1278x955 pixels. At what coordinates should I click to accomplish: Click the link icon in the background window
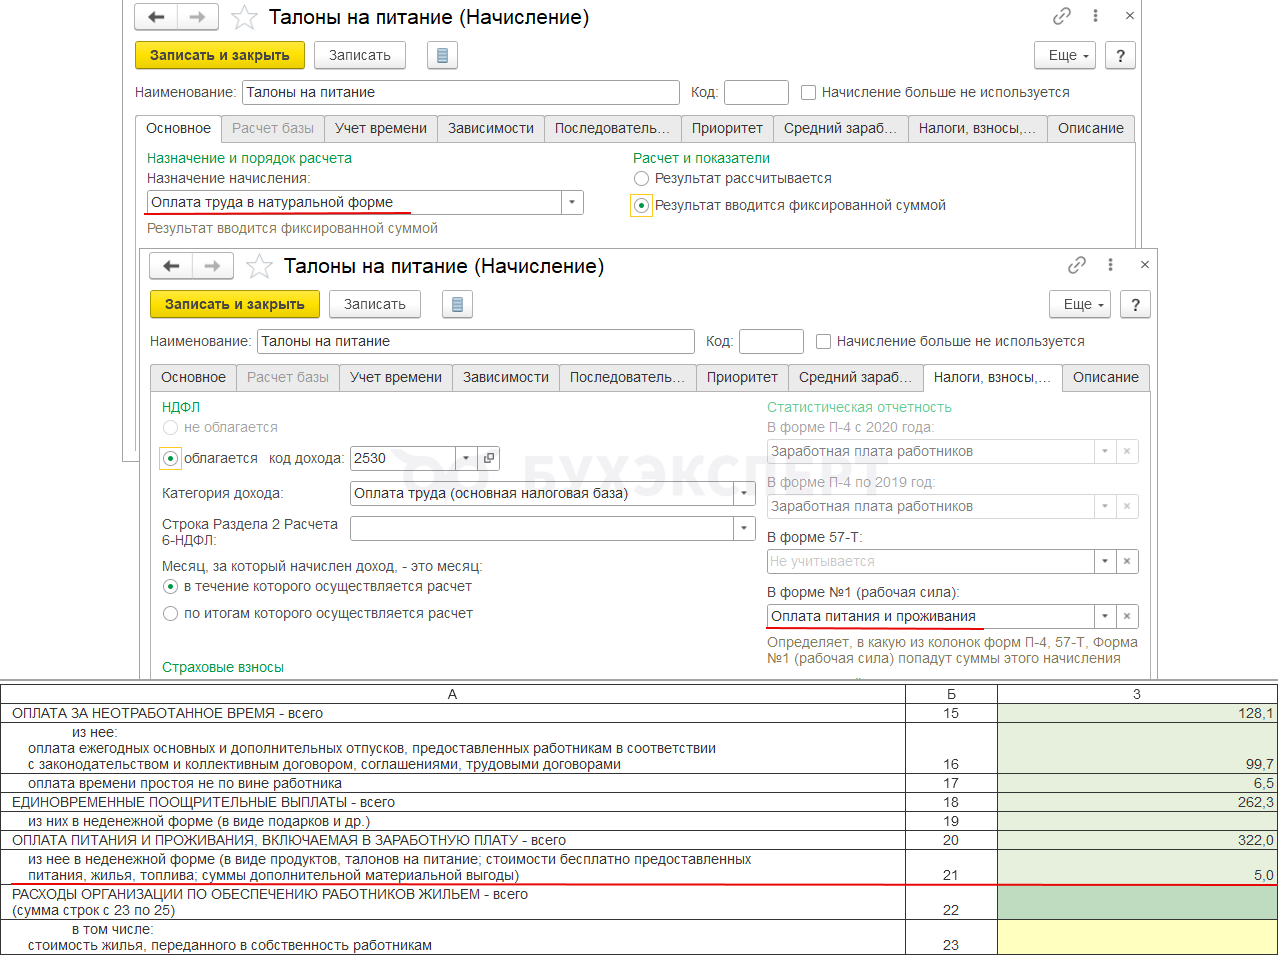(x=1062, y=16)
